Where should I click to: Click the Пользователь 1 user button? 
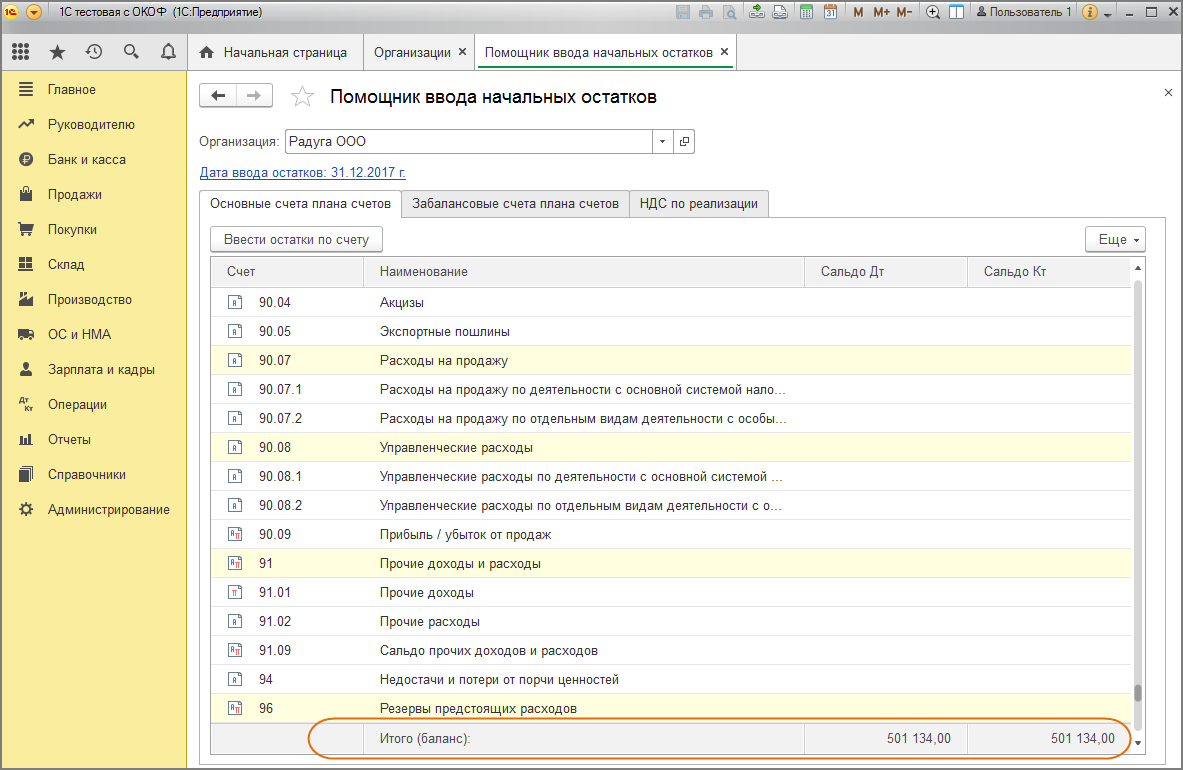point(1024,12)
